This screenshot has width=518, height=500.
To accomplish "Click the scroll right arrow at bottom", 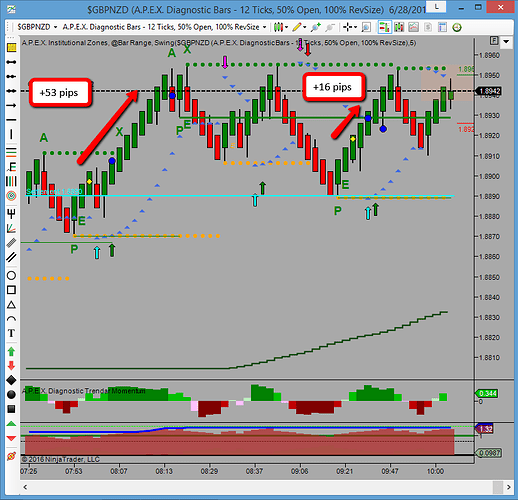I will coord(508,487).
